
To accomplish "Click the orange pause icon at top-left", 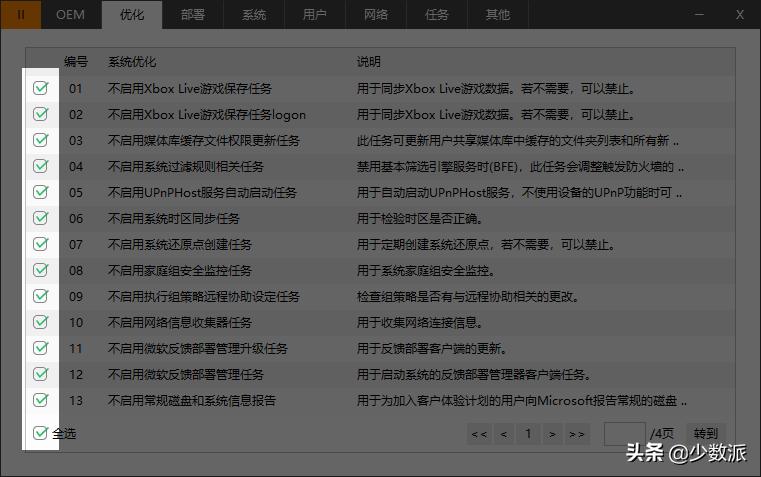I will 21,15.
